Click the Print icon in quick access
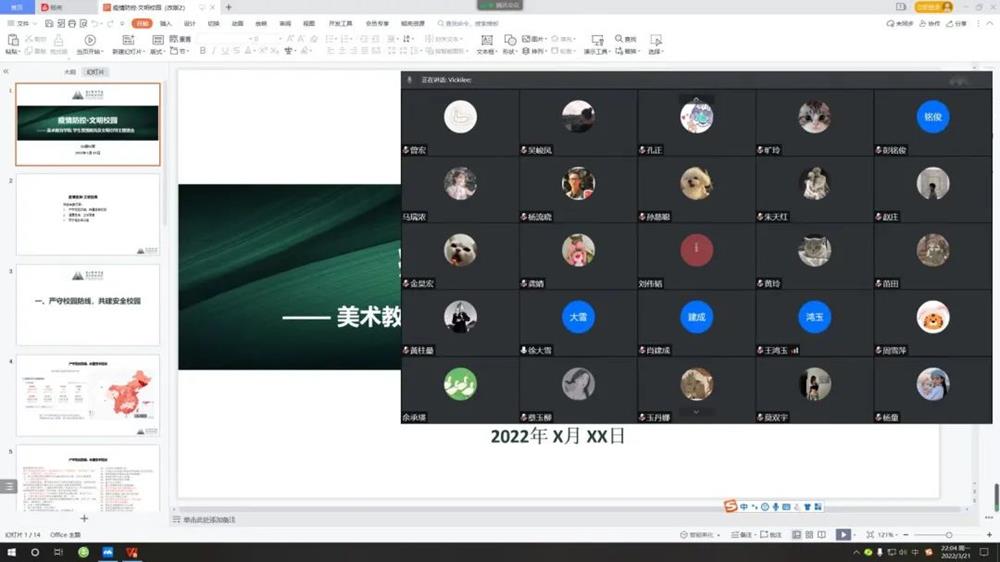The width and height of the screenshot is (1000, 562). pos(71,24)
